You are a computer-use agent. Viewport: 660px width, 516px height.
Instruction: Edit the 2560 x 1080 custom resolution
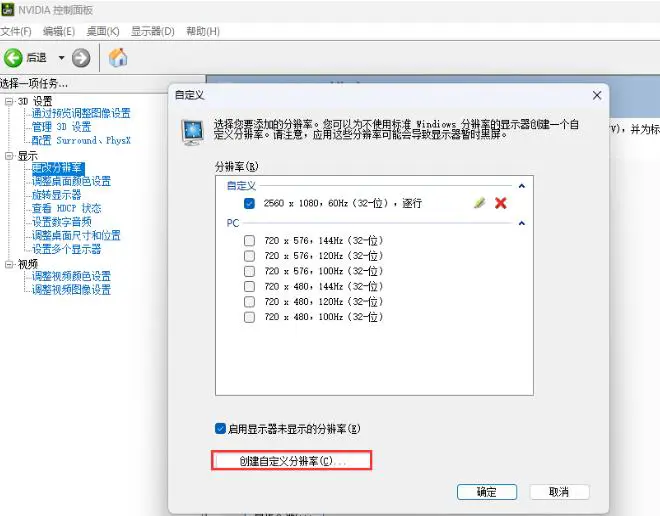click(479, 203)
